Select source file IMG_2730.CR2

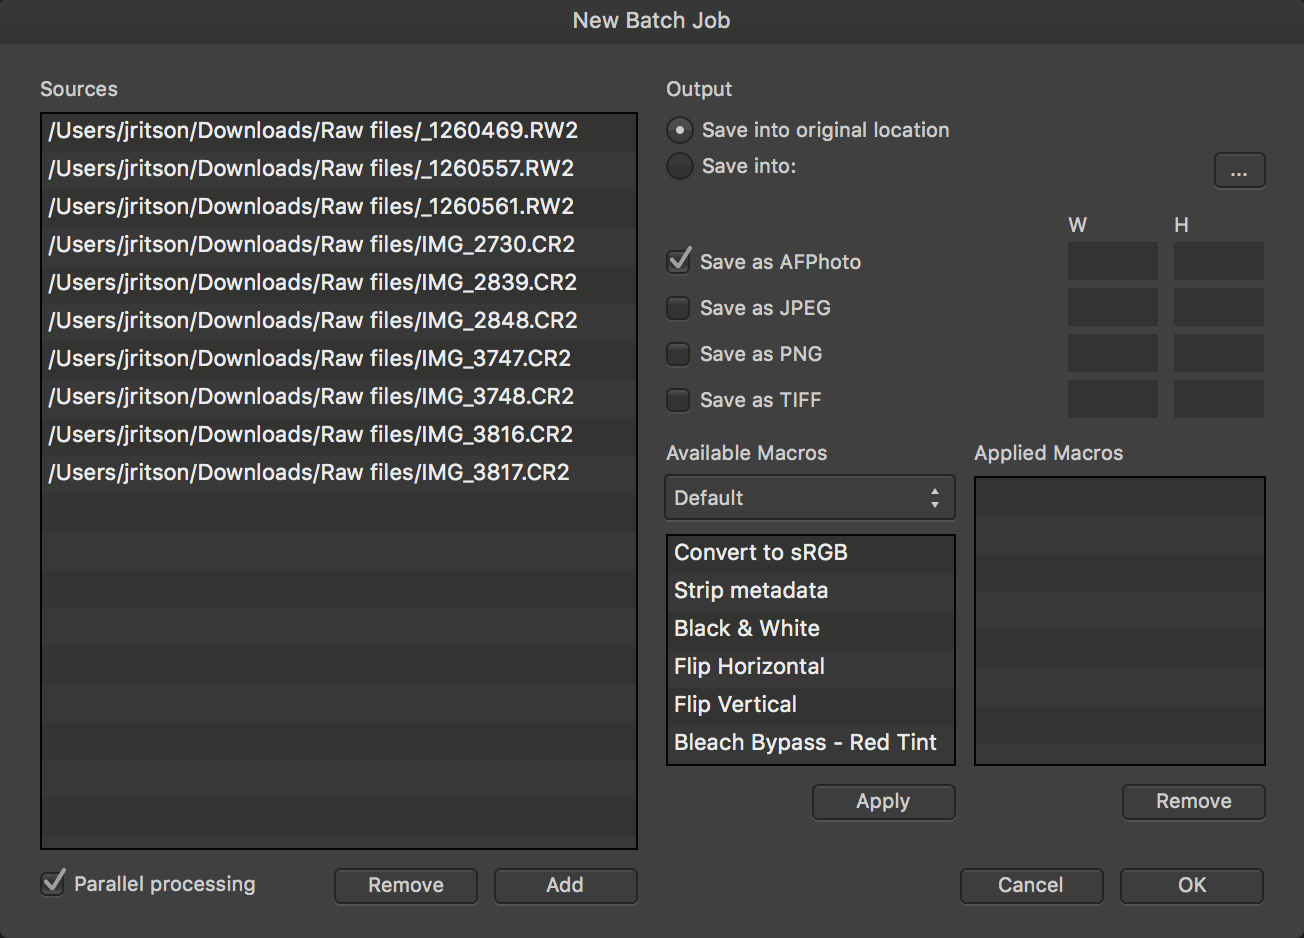312,245
